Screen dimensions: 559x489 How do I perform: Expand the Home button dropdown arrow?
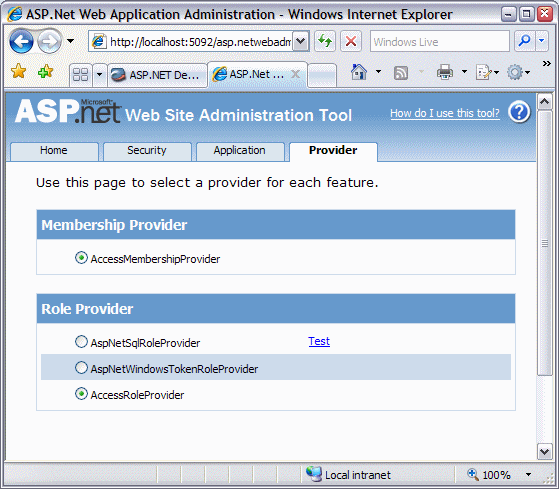pos(378,72)
